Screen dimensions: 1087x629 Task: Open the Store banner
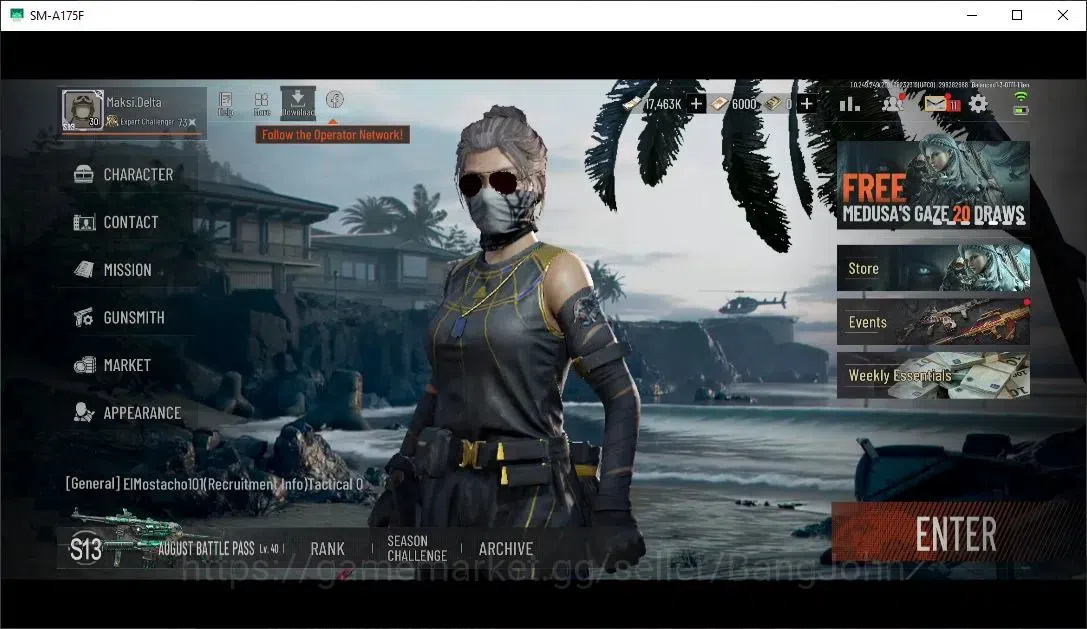pyautogui.click(x=933, y=268)
